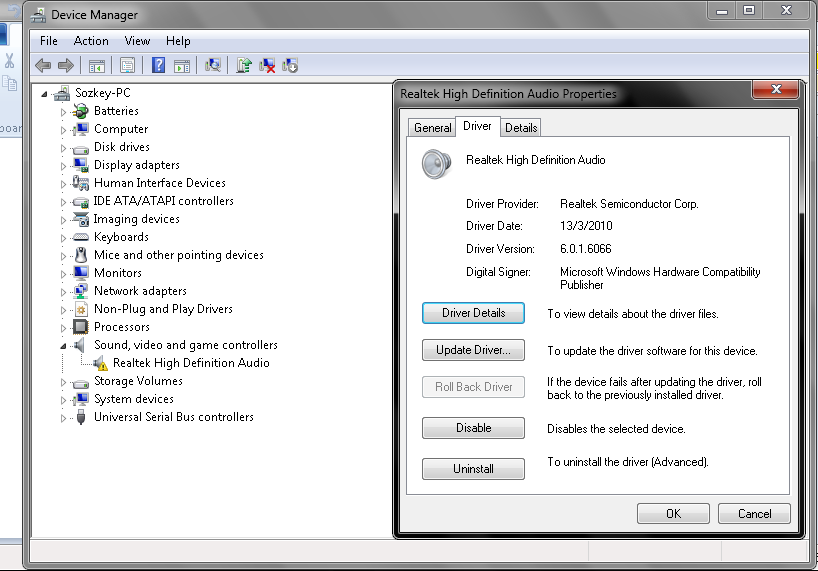Confirm the properties dialog with OK

(673, 514)
